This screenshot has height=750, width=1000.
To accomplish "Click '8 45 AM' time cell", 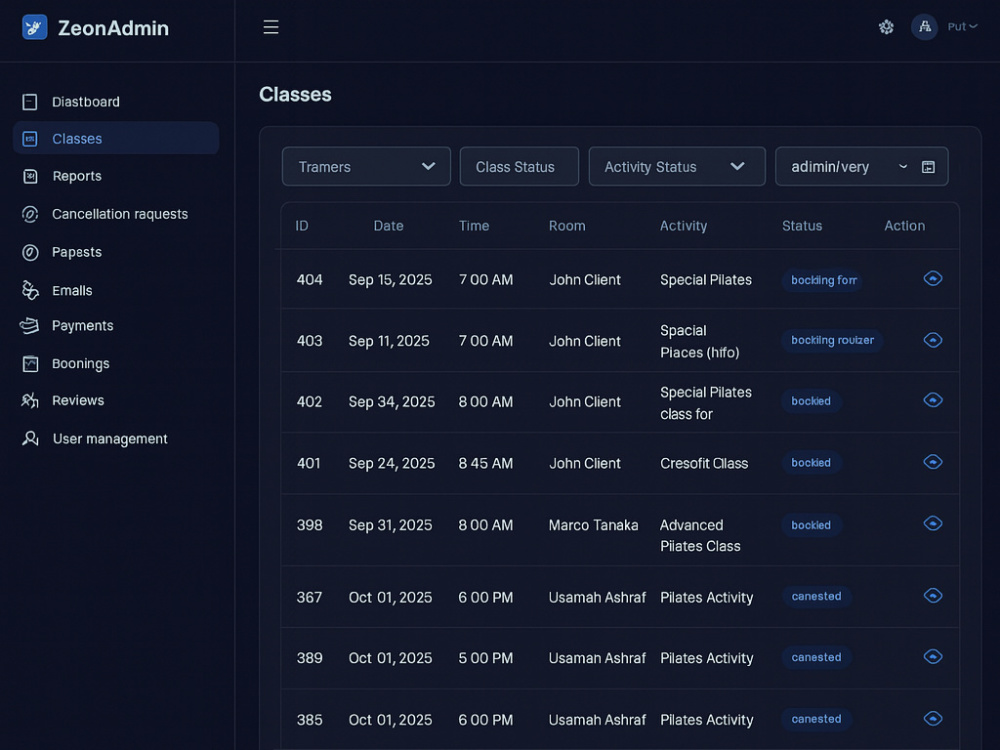I will click(485, 464).
